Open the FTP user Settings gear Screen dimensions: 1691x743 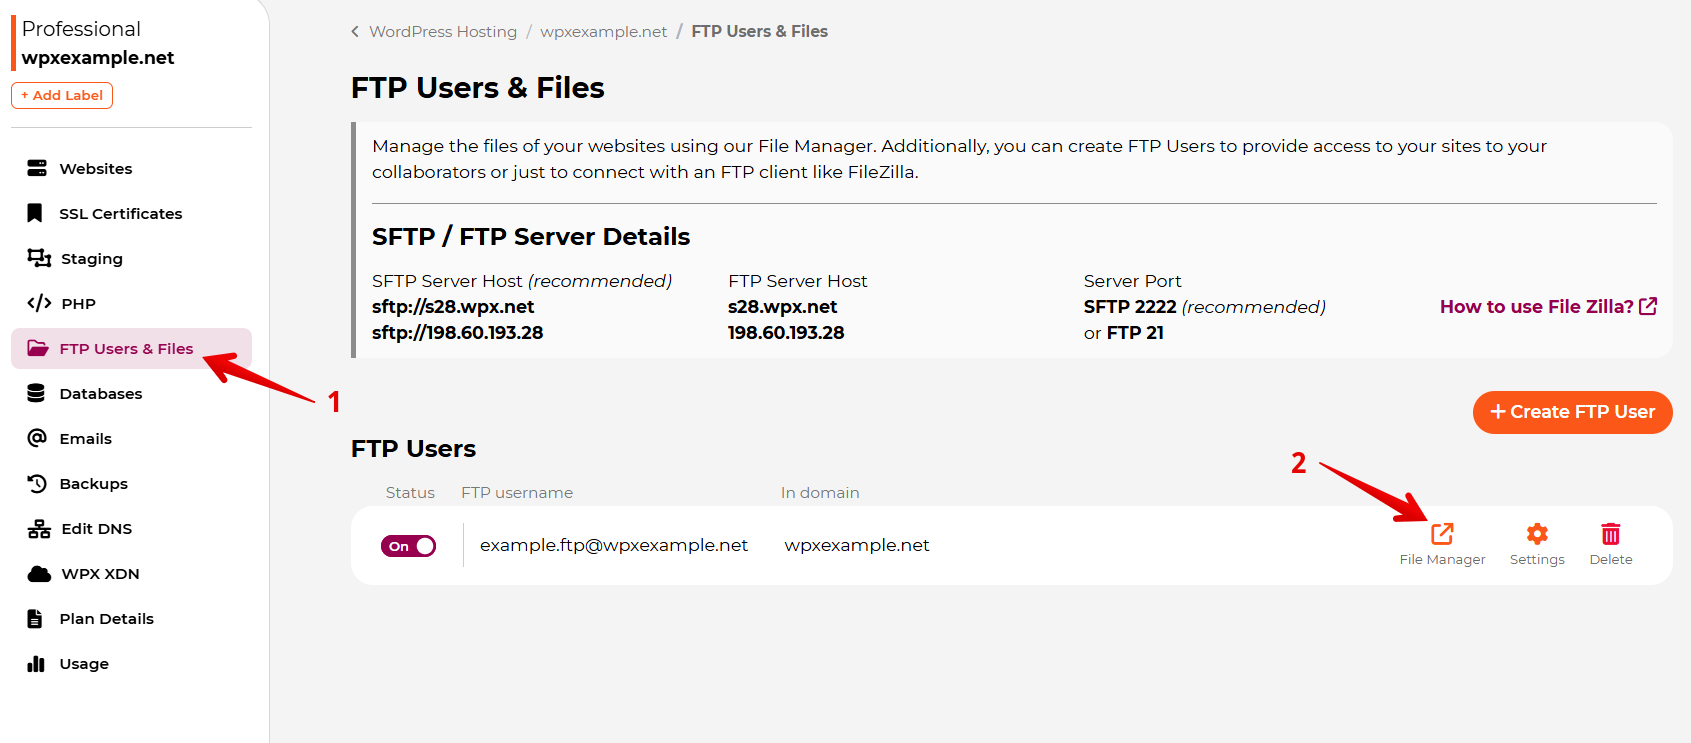click(1537, 534)
